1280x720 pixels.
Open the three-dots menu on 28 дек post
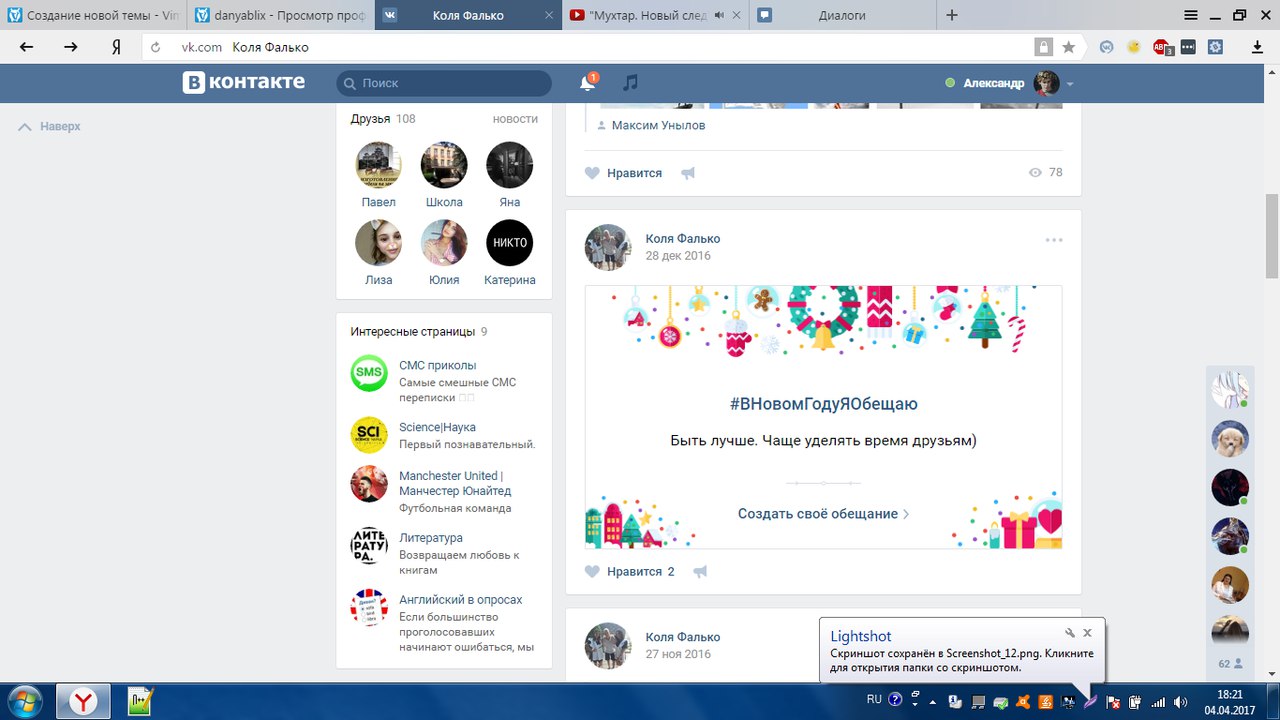point(1054,240)
